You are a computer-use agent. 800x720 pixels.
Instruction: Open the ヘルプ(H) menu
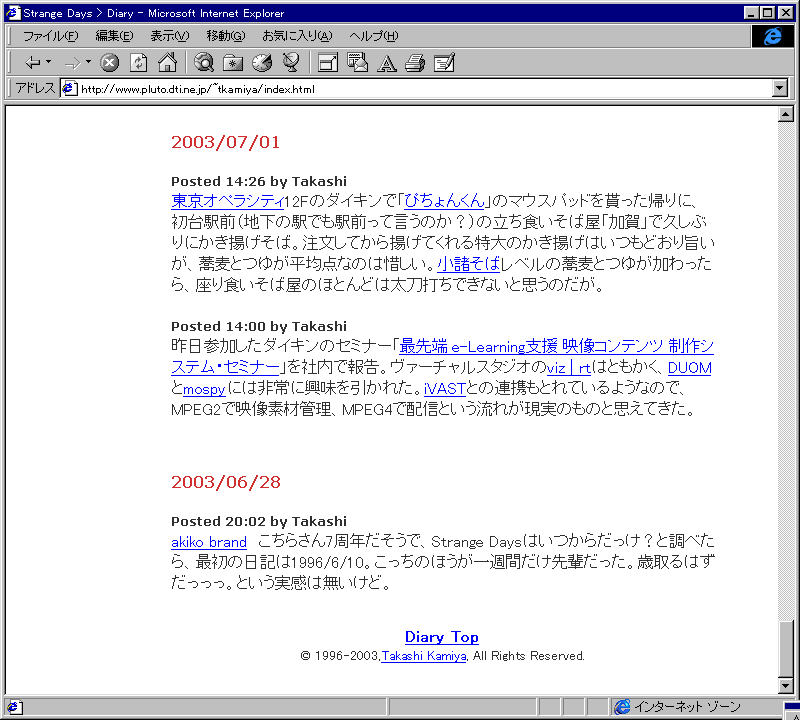373,36
